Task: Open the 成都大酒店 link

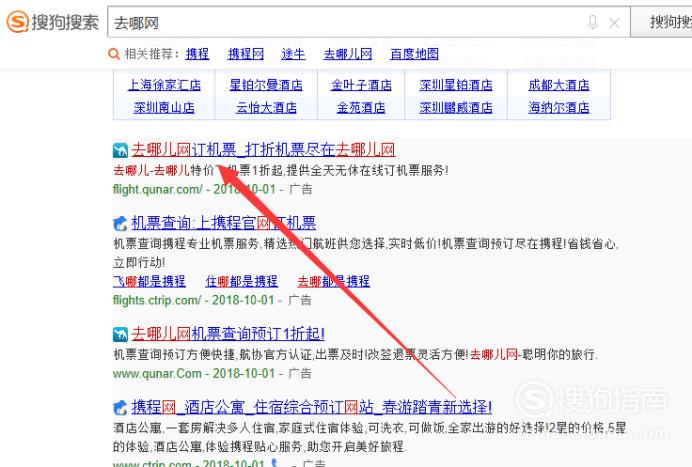Action: 559,85
